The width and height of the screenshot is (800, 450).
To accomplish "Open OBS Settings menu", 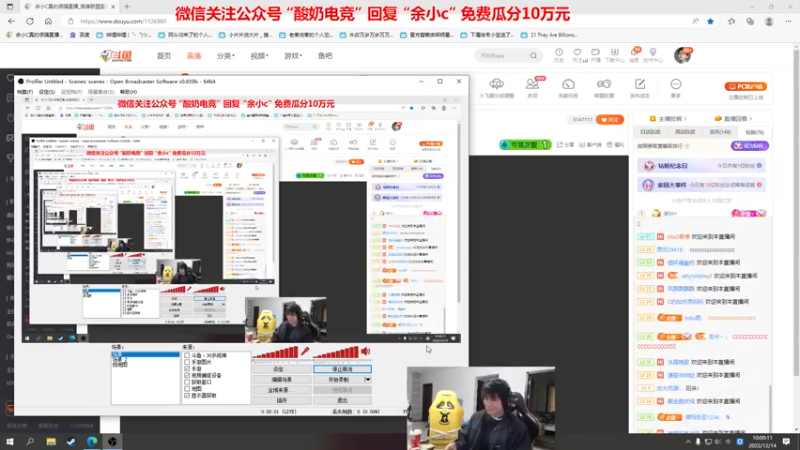I will (x=47, y=92).
